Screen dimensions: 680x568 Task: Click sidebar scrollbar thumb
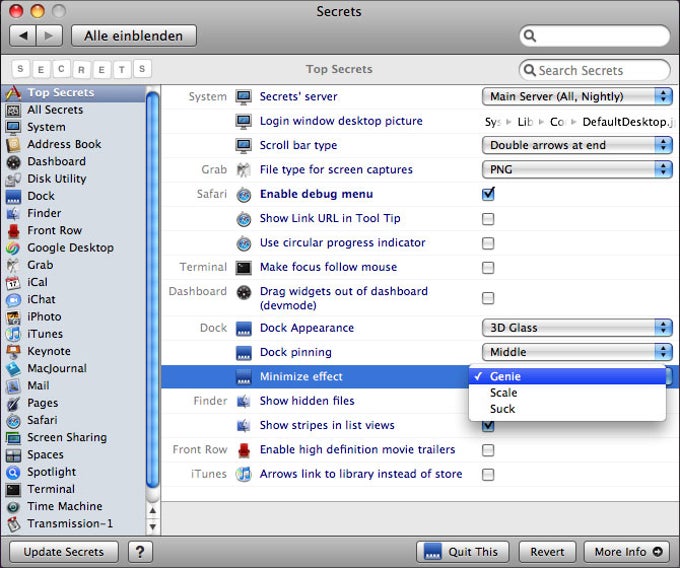[x=152, y=291]
